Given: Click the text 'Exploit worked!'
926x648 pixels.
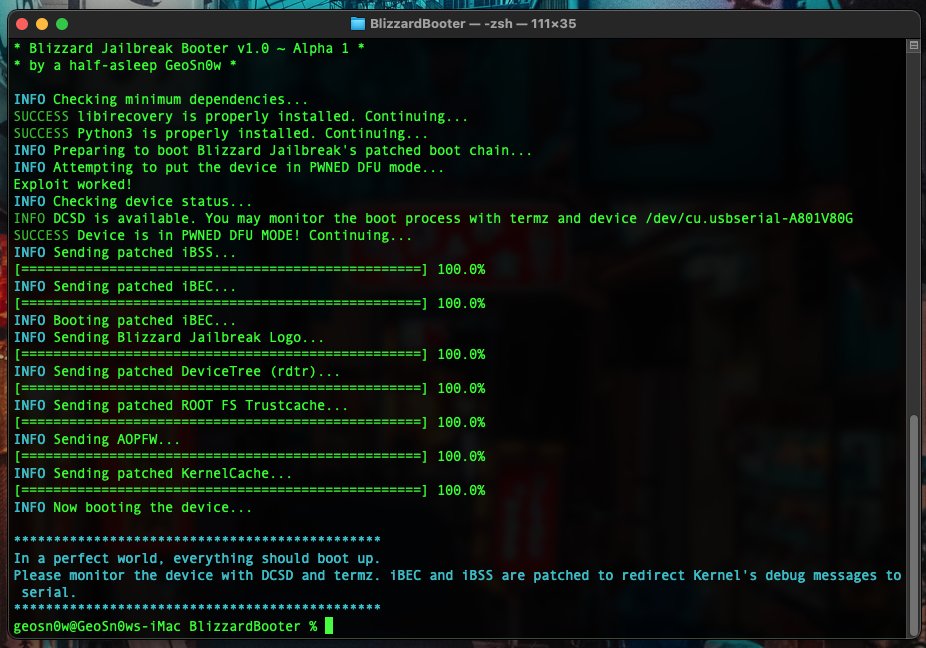Looking at the screenshot, I should pyautogui.click(x=73, y=184).
